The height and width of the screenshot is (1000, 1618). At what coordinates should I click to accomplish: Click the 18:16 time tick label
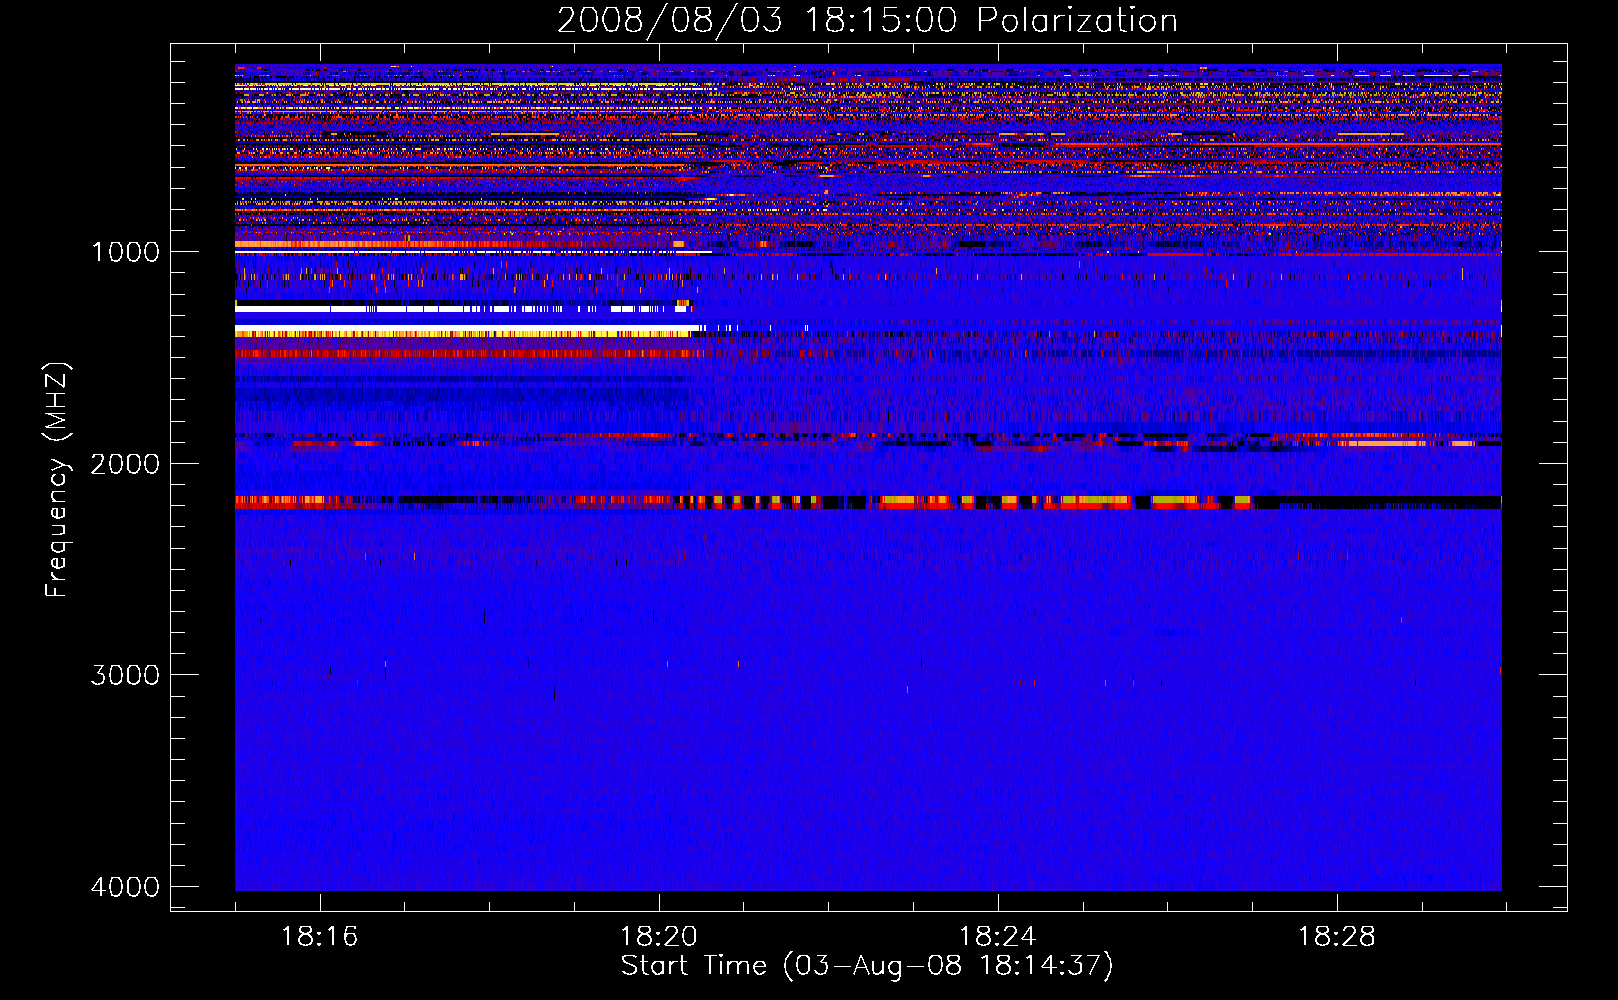click(319, 937)
